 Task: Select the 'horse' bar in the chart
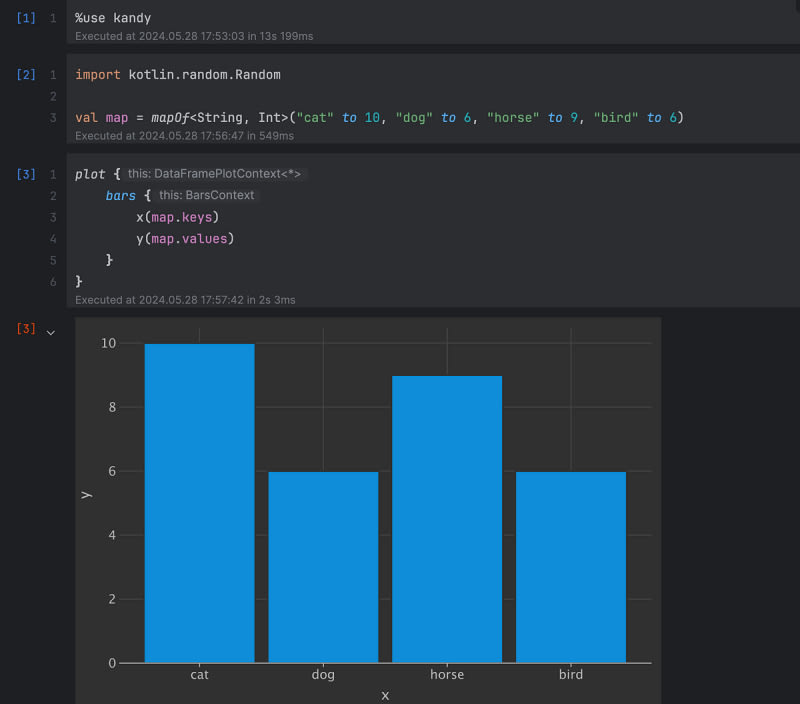click(x=446, y=518)
